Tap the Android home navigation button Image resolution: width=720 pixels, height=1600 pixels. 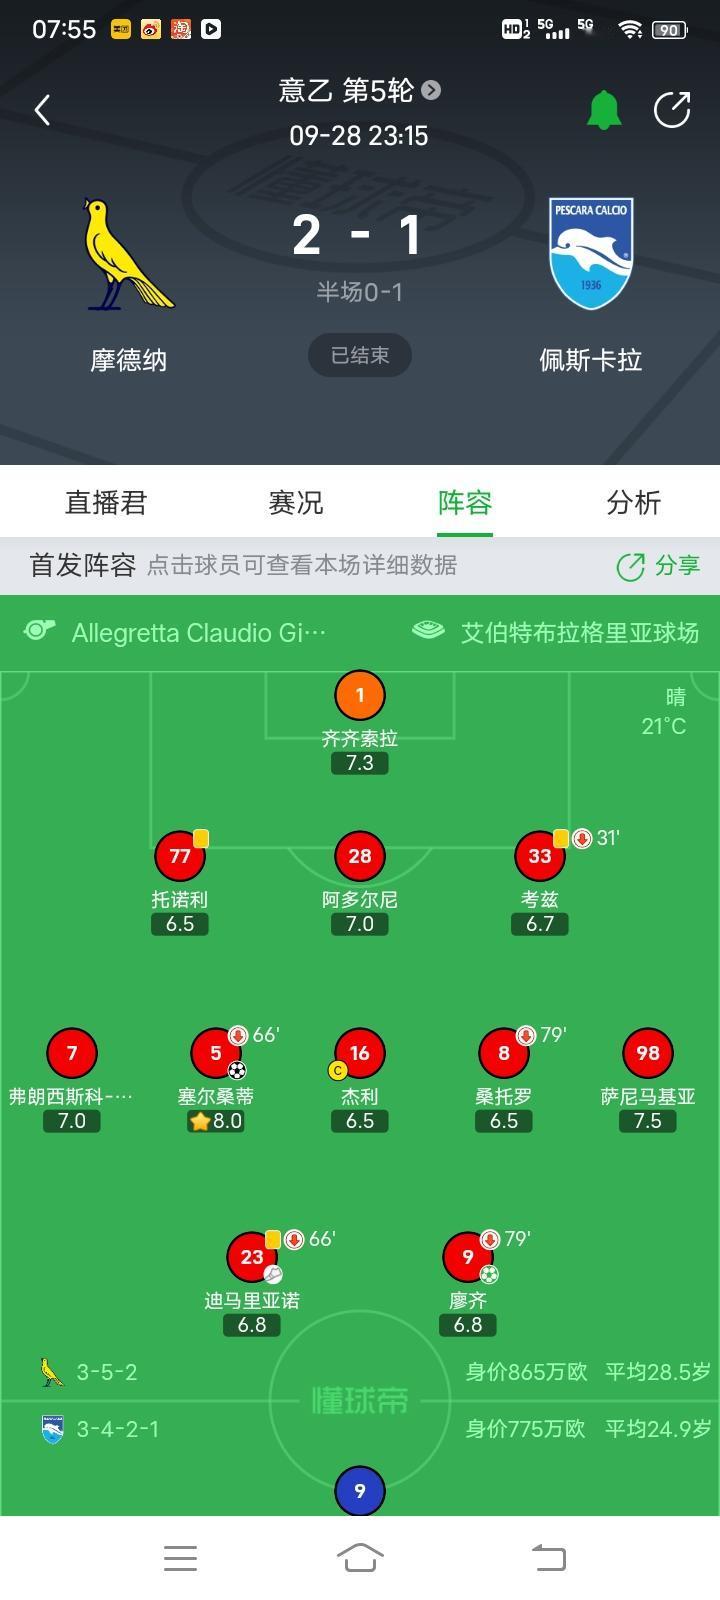[x=360, y=1557]
